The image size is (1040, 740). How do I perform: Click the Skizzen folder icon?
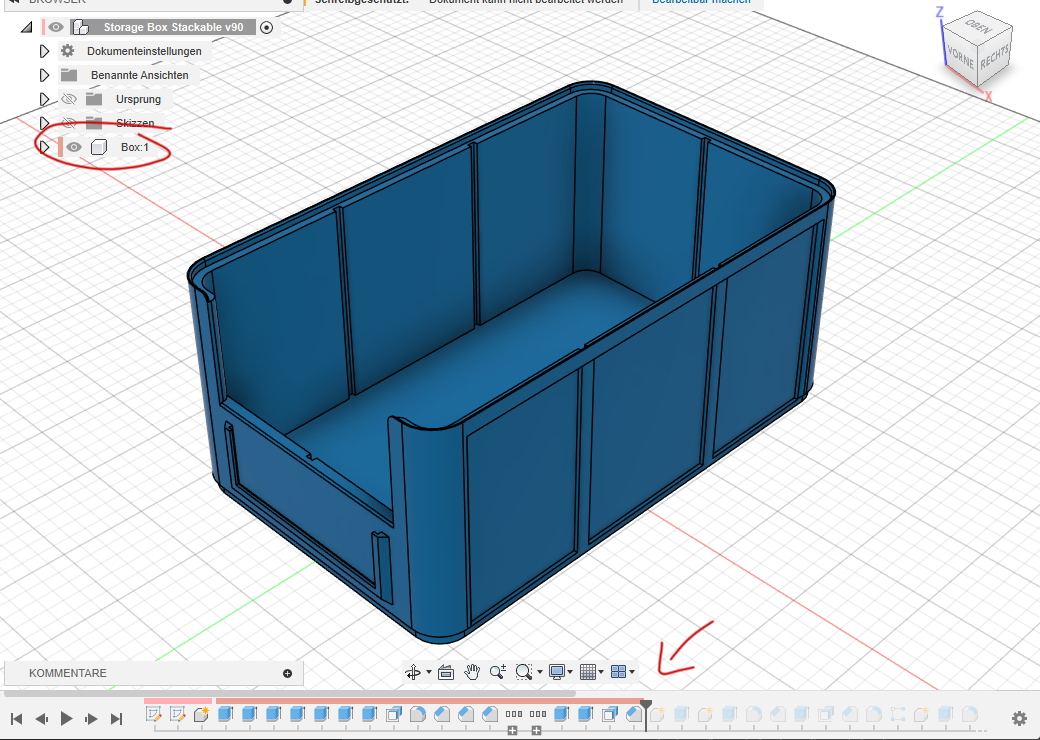pyautogui.click(x=94, y=123)
